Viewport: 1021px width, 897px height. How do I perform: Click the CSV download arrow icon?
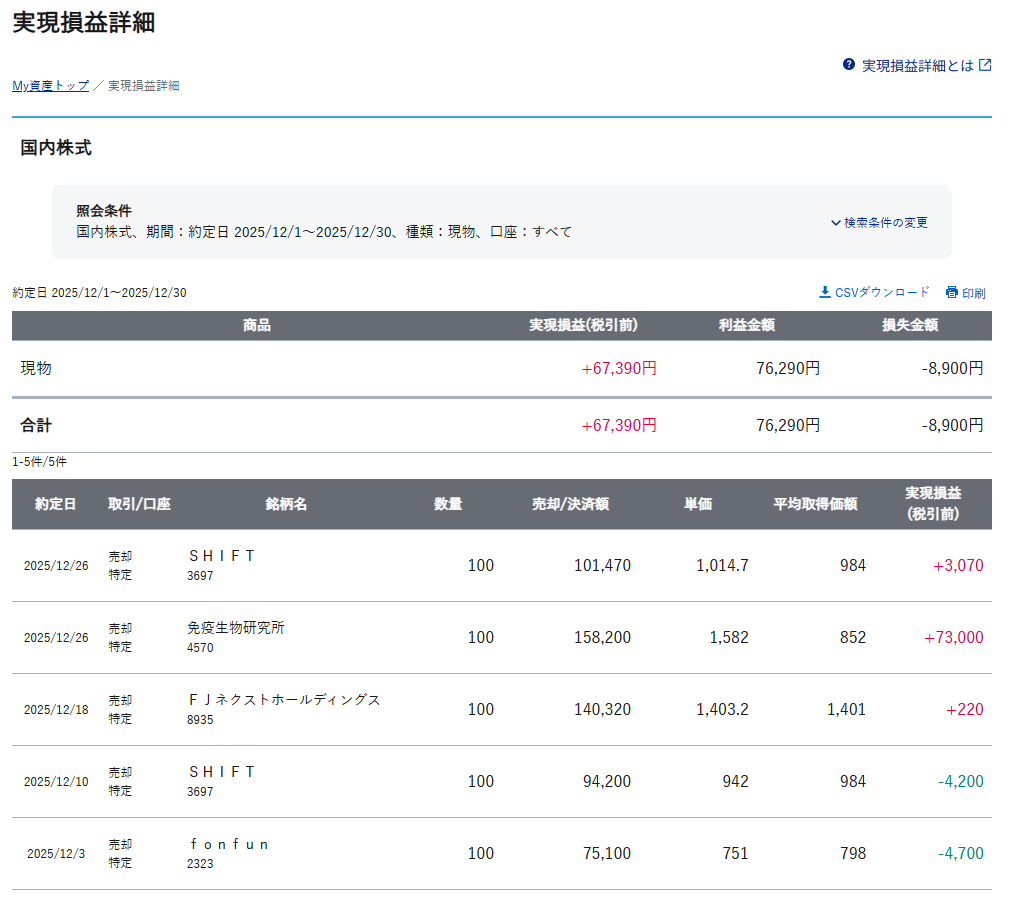(x=825, y=292)
